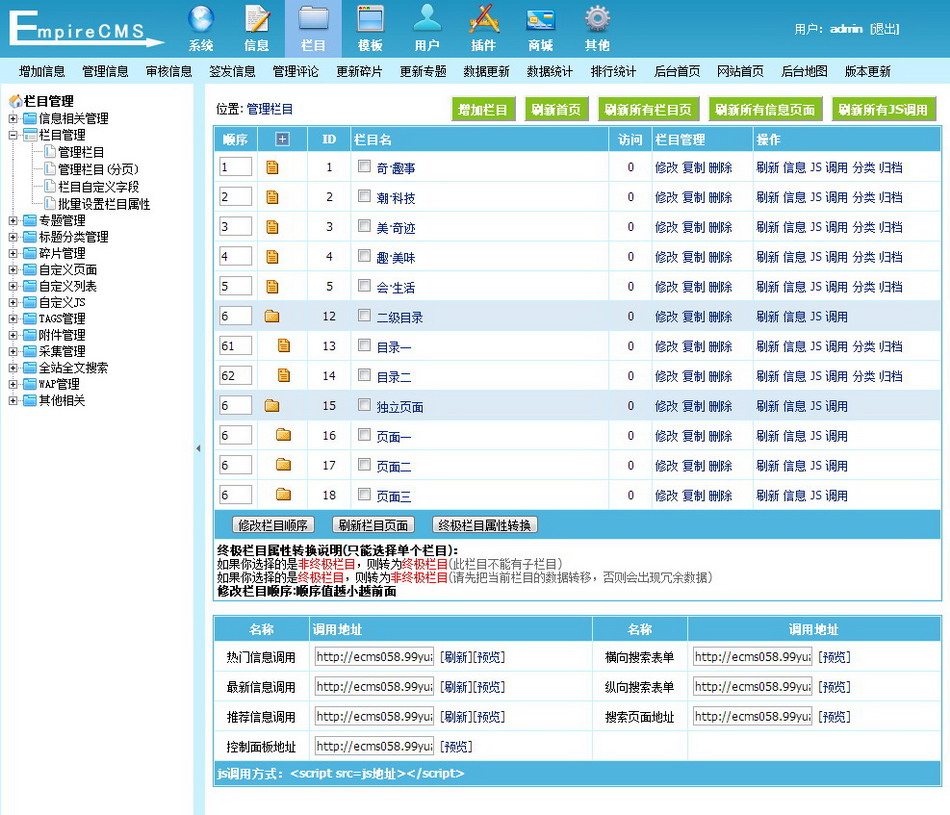Click the page icon for row 奇·趣事
This screenshot has width=950, height=815.
273,167
